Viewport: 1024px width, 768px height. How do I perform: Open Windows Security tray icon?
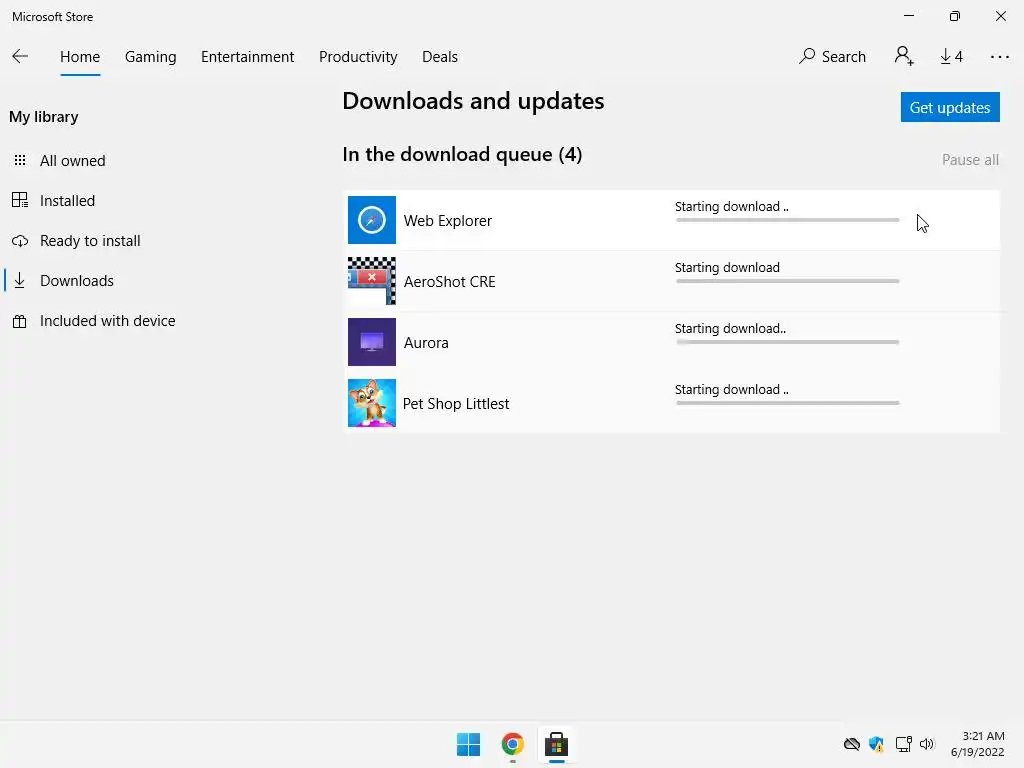(876, 744)
